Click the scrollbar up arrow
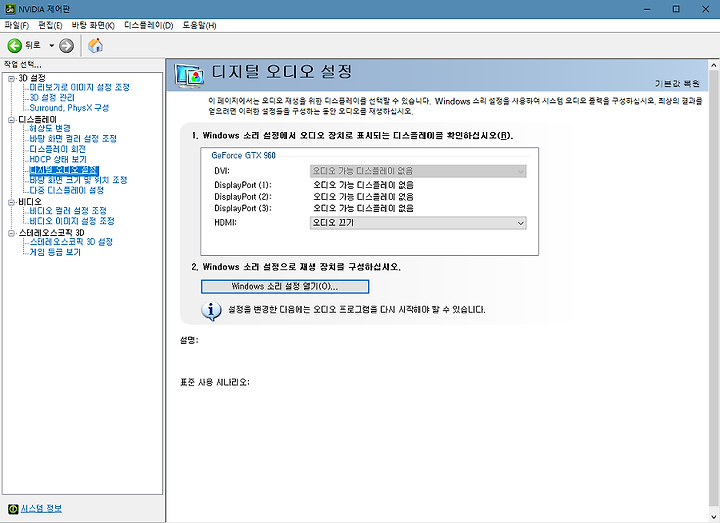720x523 pixels. [x=714, y=65]
